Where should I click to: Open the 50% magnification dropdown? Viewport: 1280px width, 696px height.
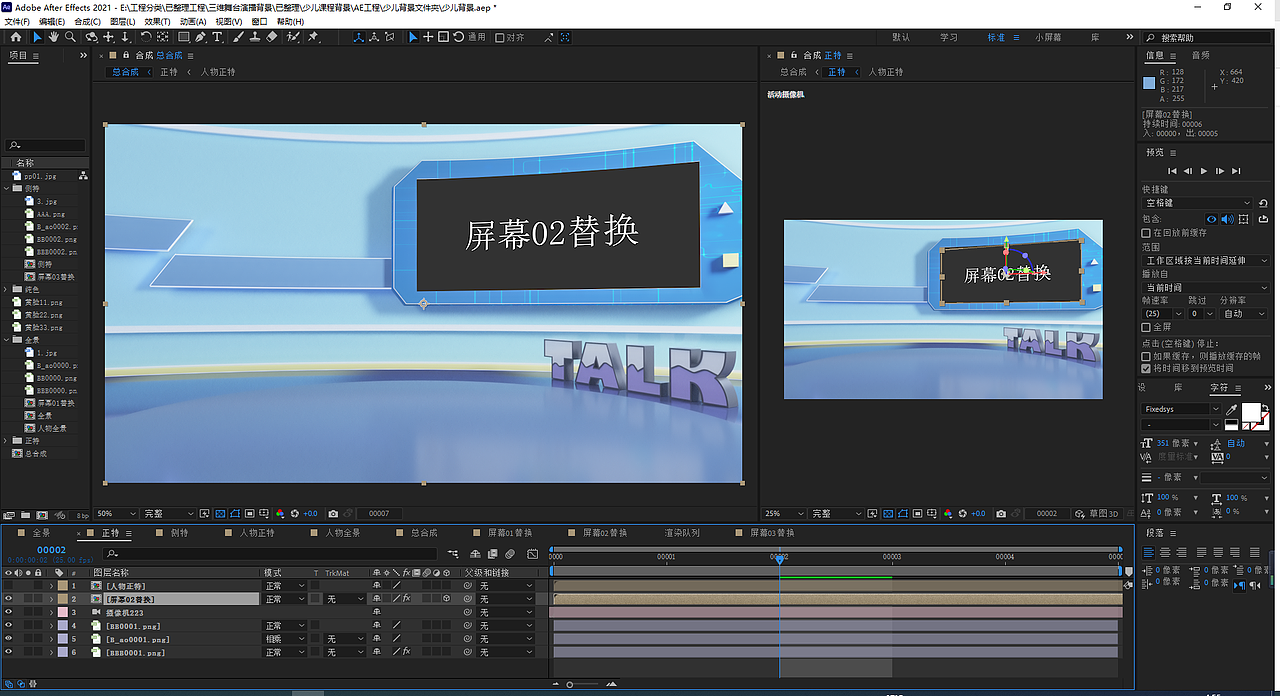[x=117, y=513]
